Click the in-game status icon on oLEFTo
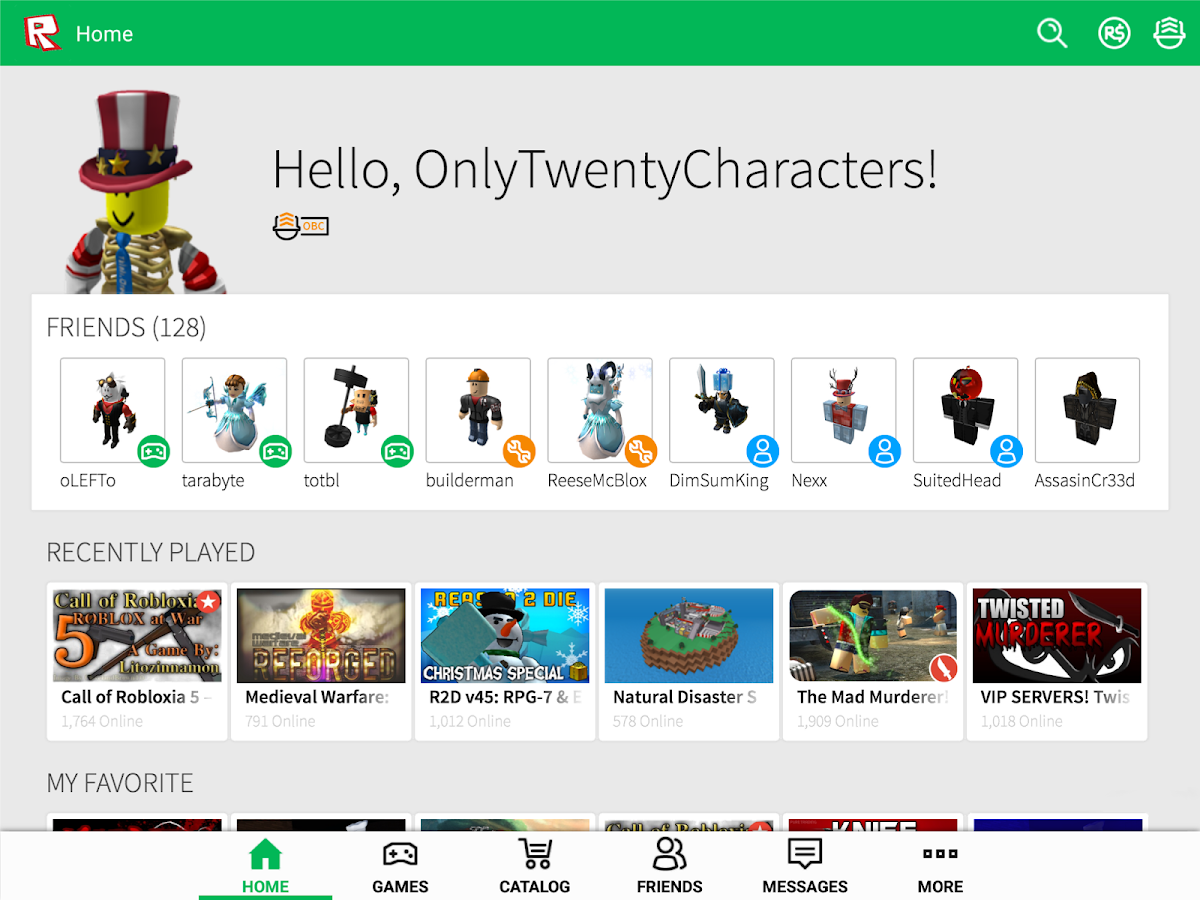 tap(153, 451)
